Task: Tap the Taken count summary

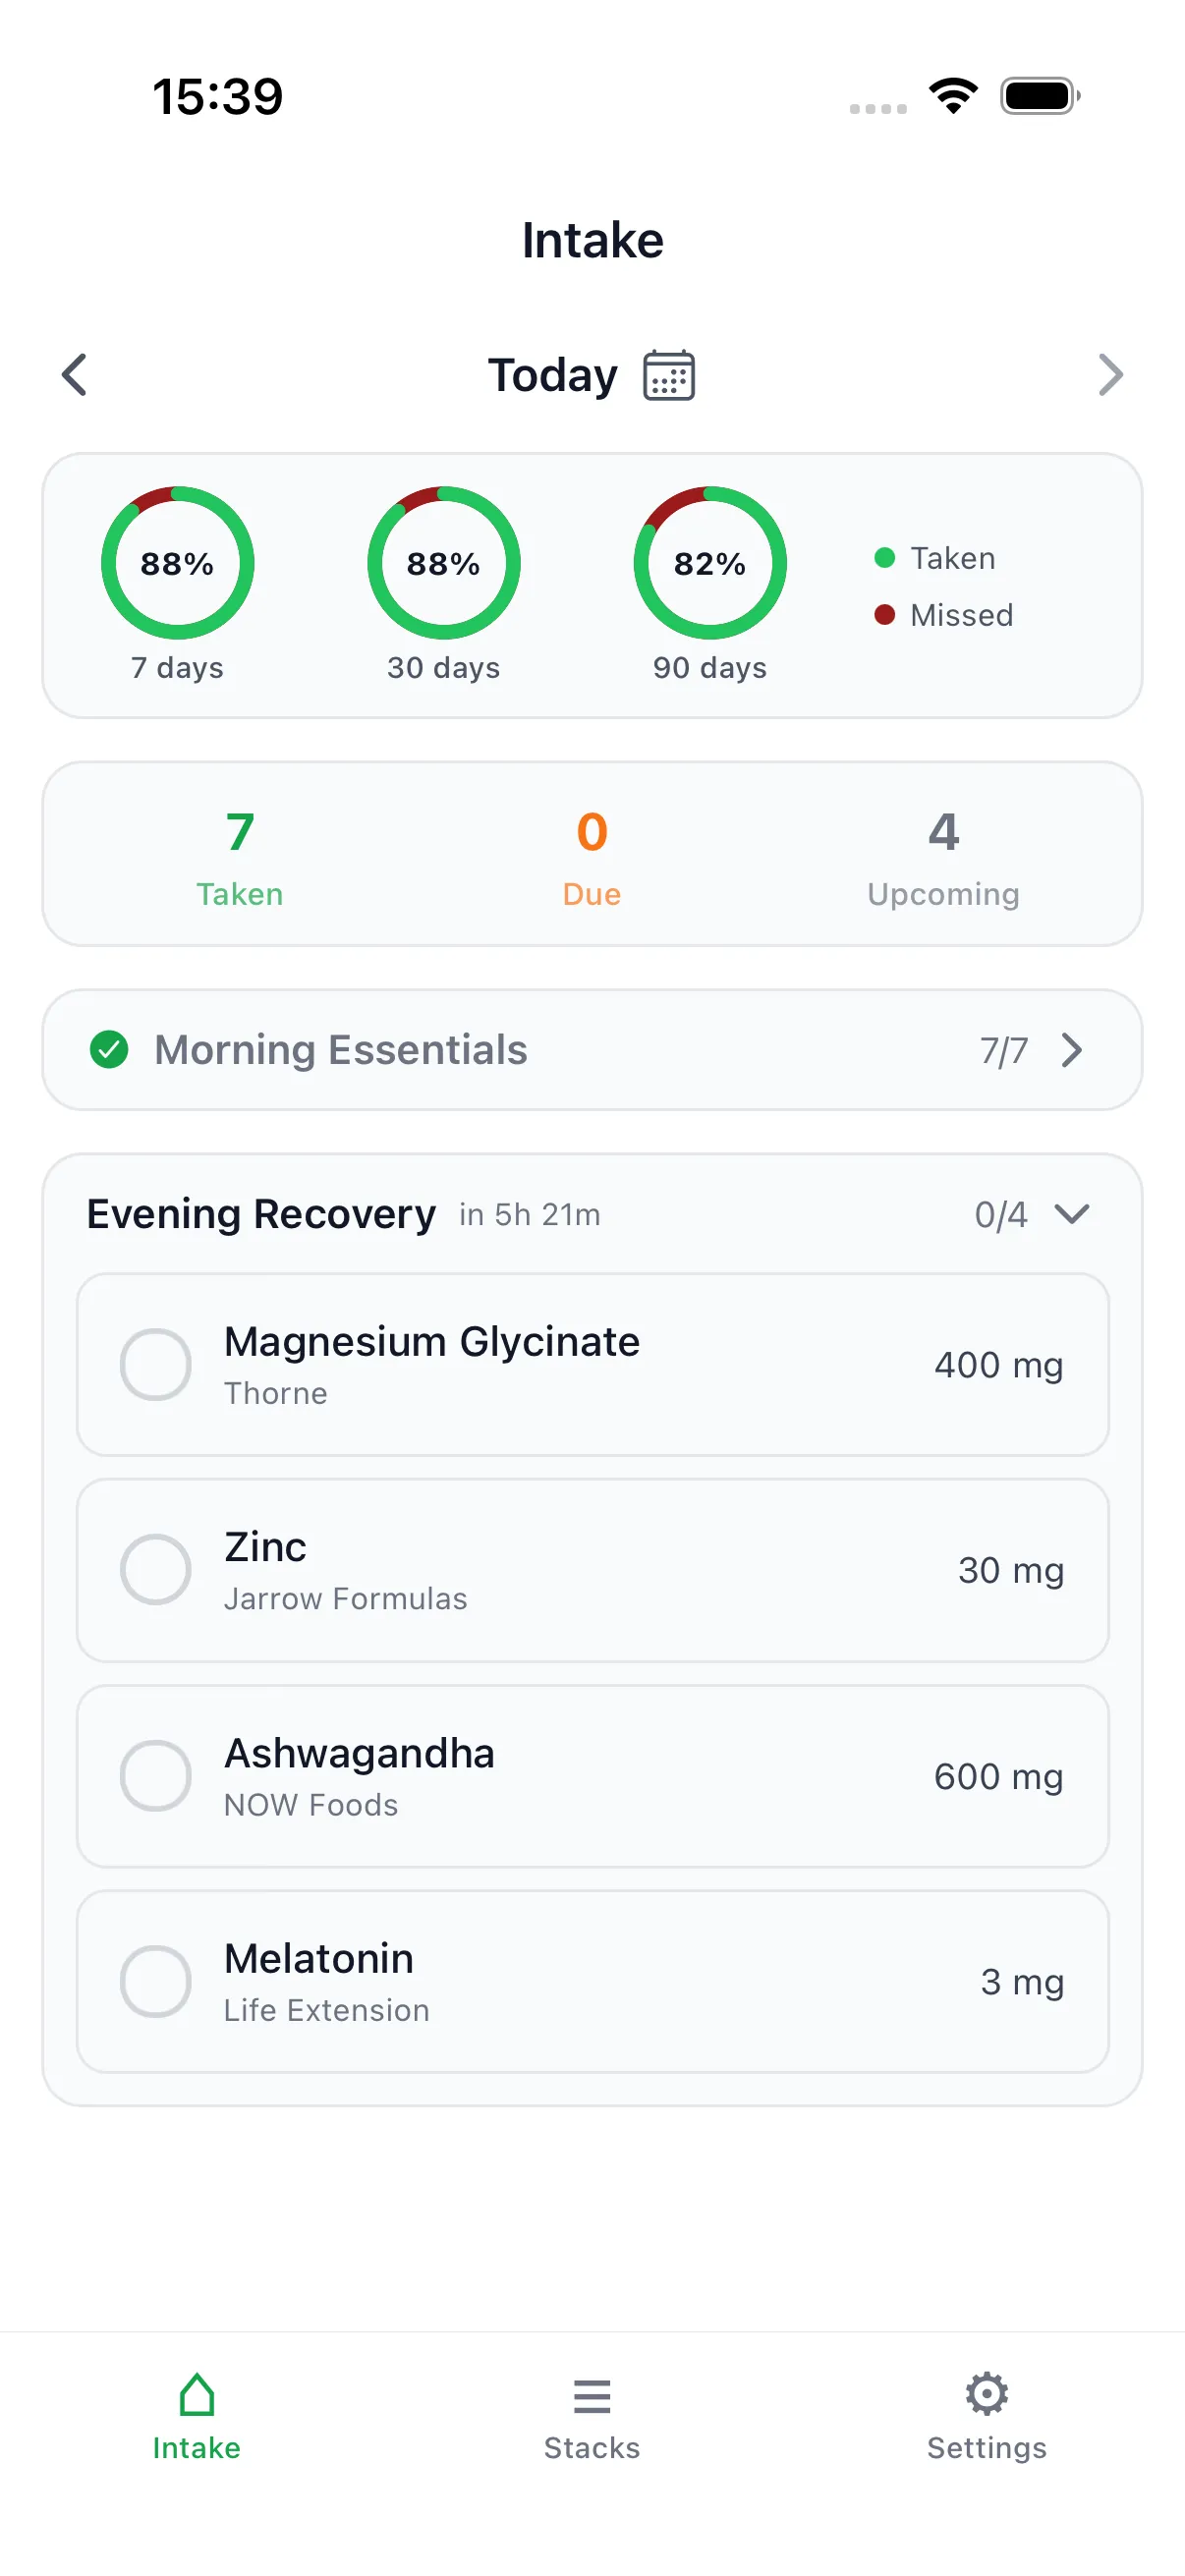Action: (x=240, y=857)
